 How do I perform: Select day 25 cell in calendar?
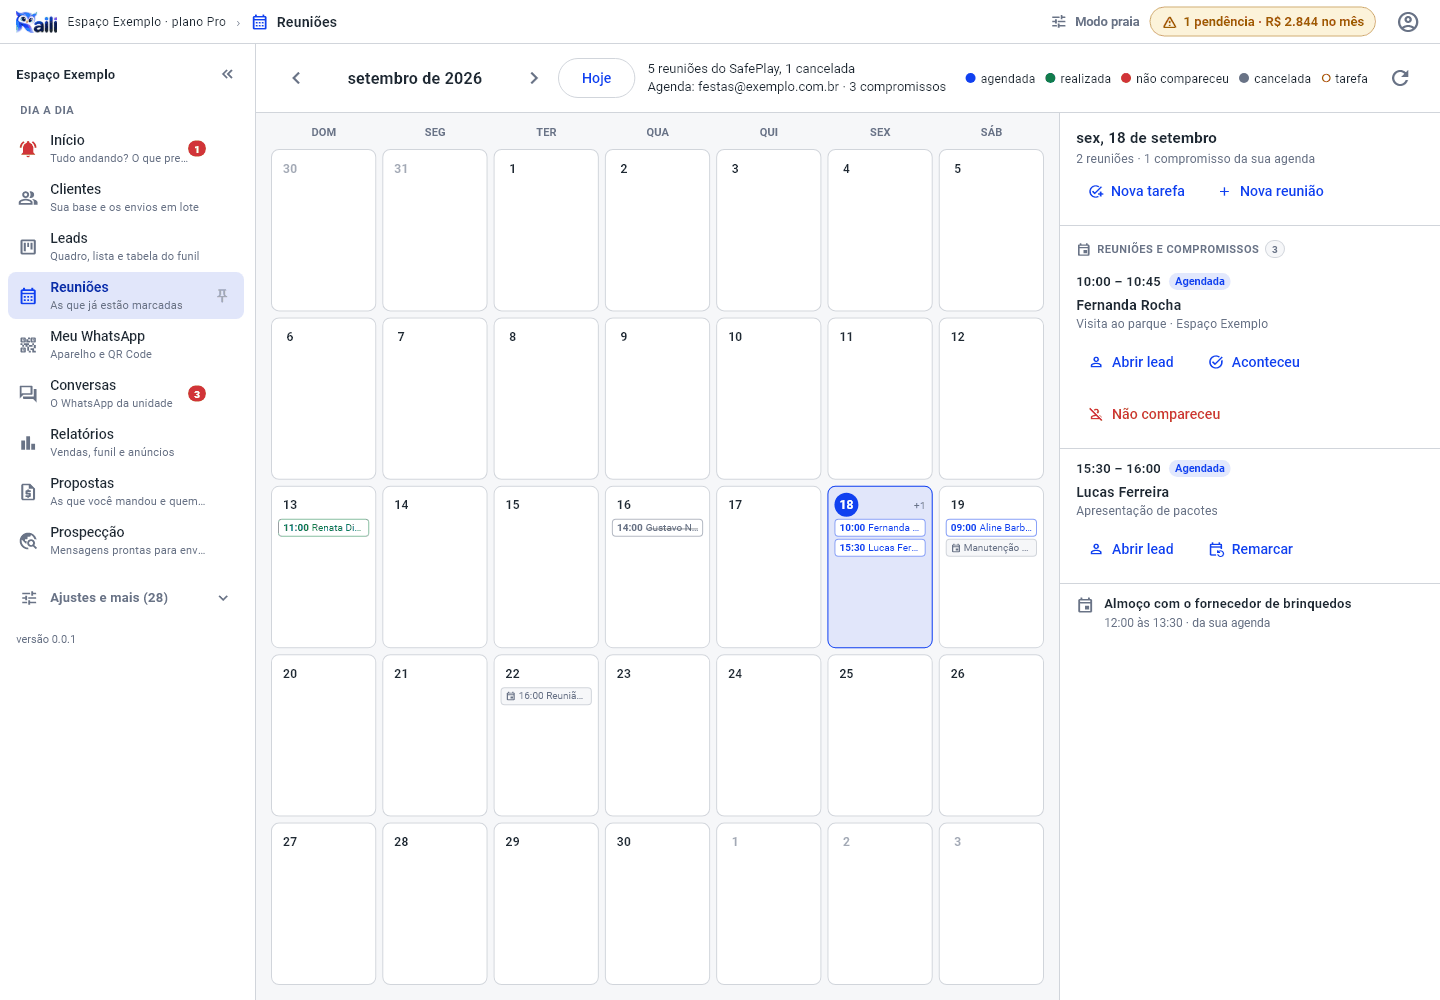click(880, 735)
